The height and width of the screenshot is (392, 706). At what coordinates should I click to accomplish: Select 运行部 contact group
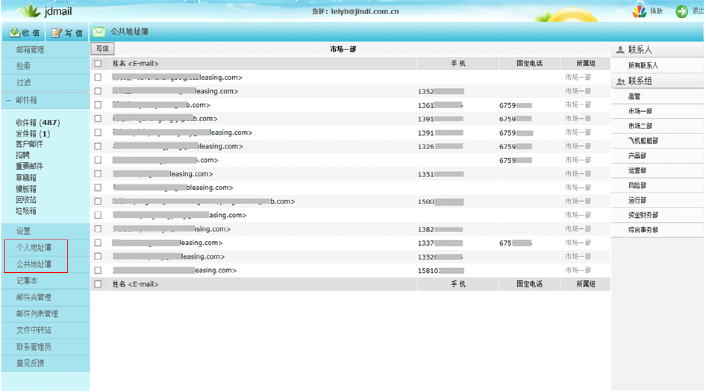click(637, 200)
